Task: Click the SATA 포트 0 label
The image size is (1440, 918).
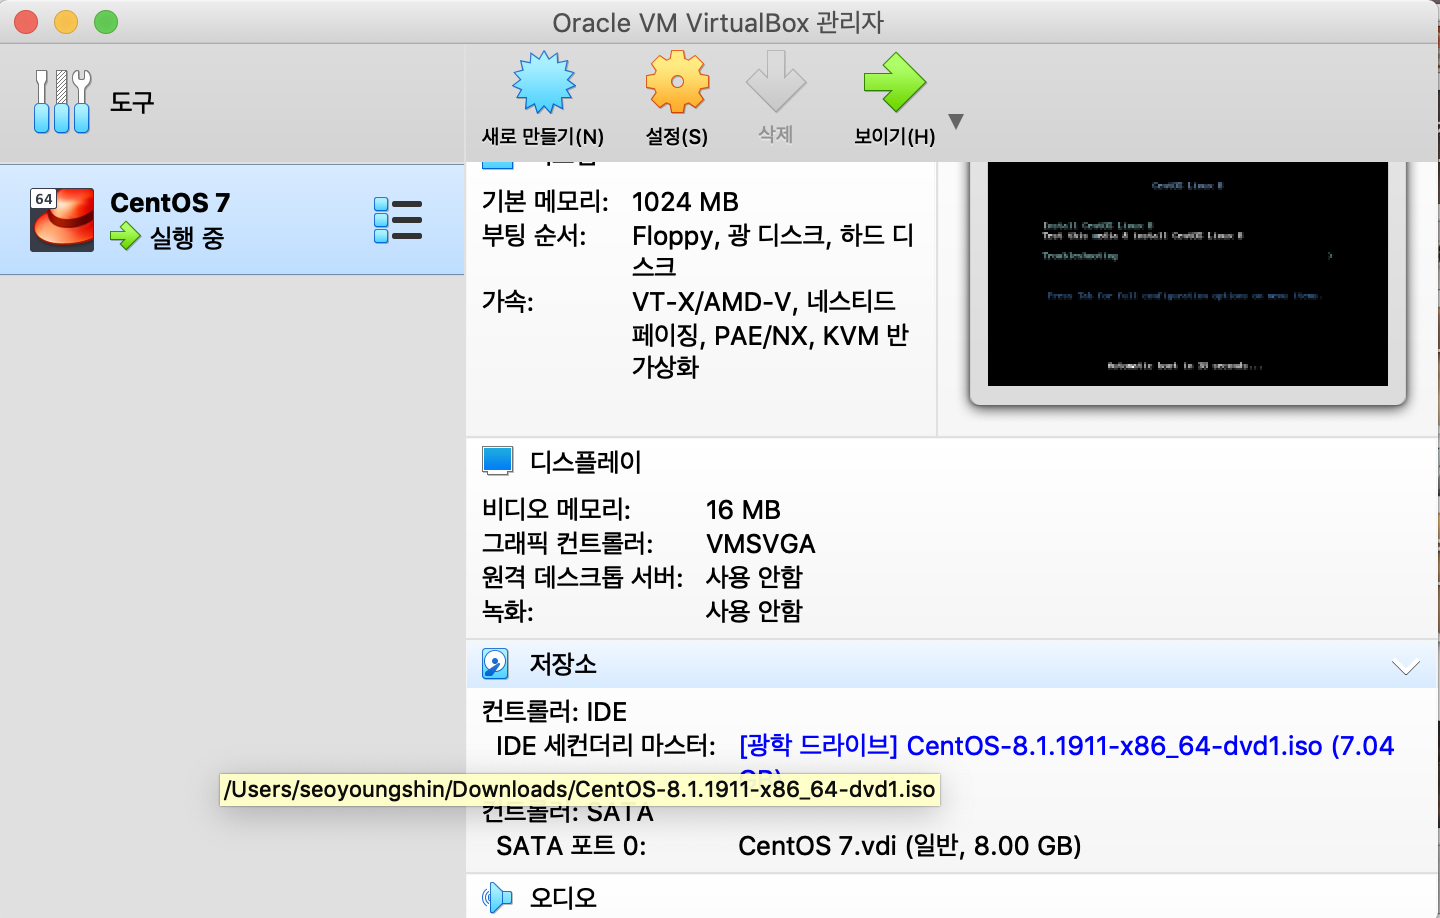Action: click(x=571, y=846)
